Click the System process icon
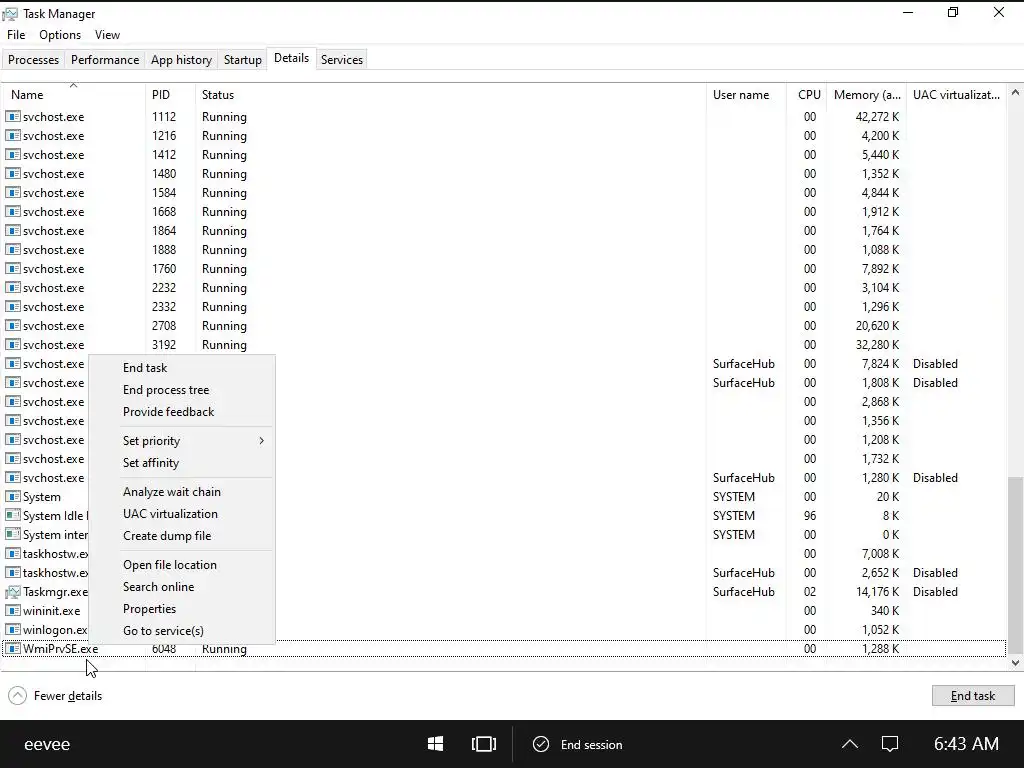 click(x=12, y=497)
